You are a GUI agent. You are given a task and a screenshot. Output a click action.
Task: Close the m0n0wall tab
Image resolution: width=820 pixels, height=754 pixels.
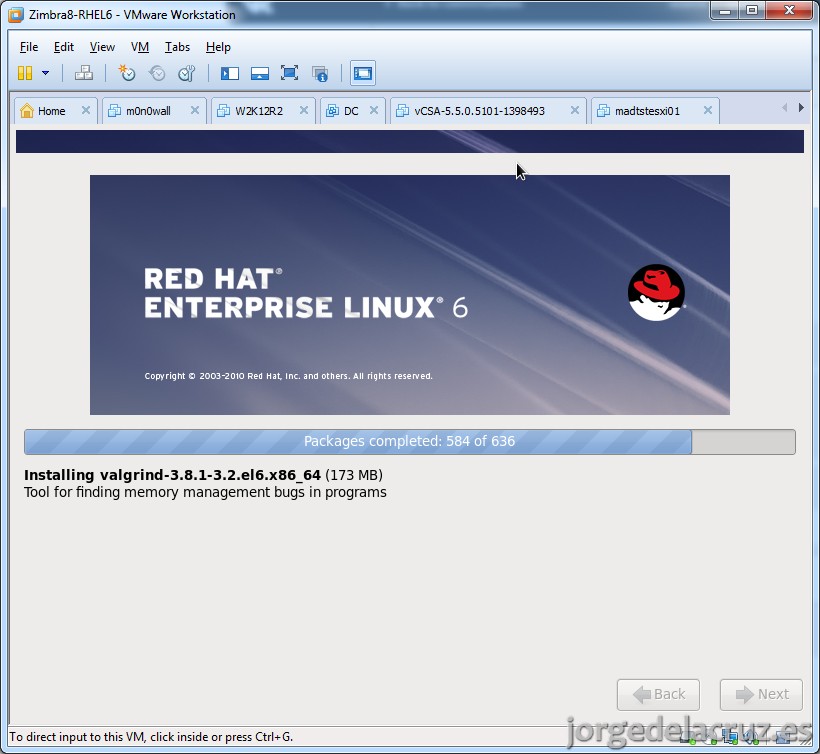(x=195, y=110)
